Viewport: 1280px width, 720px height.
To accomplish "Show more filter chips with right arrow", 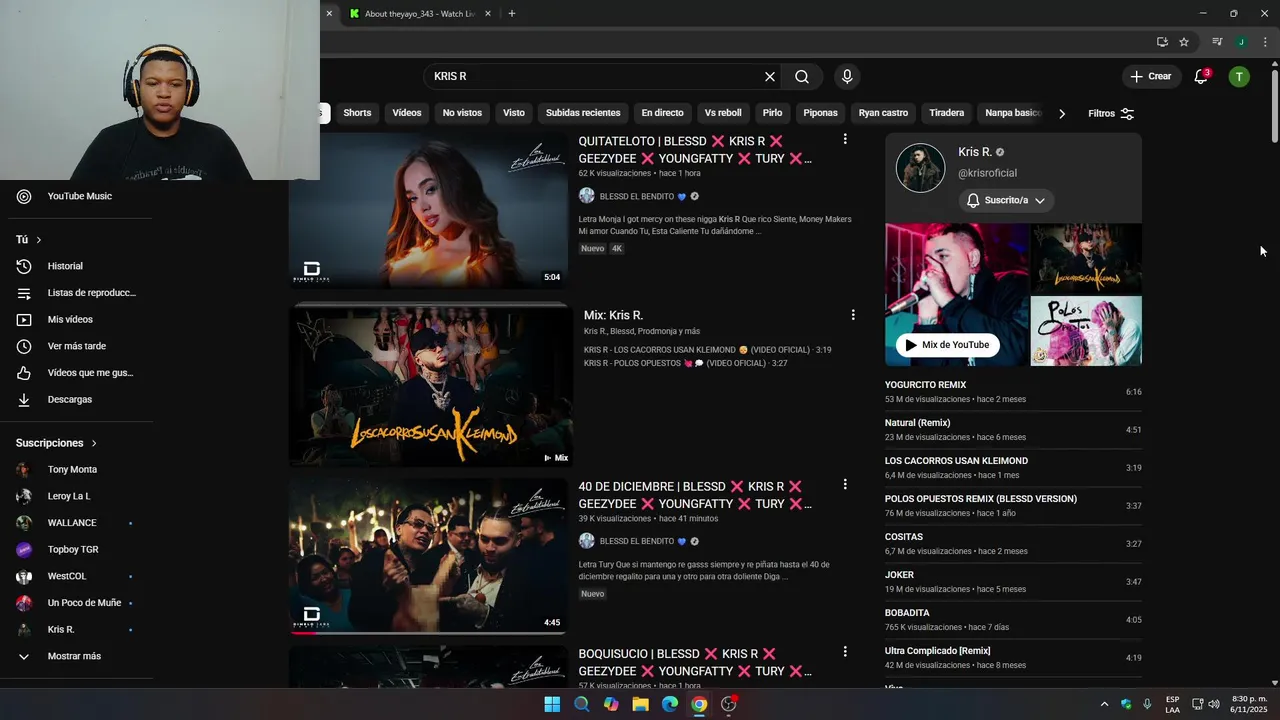I will (1062, 113).
